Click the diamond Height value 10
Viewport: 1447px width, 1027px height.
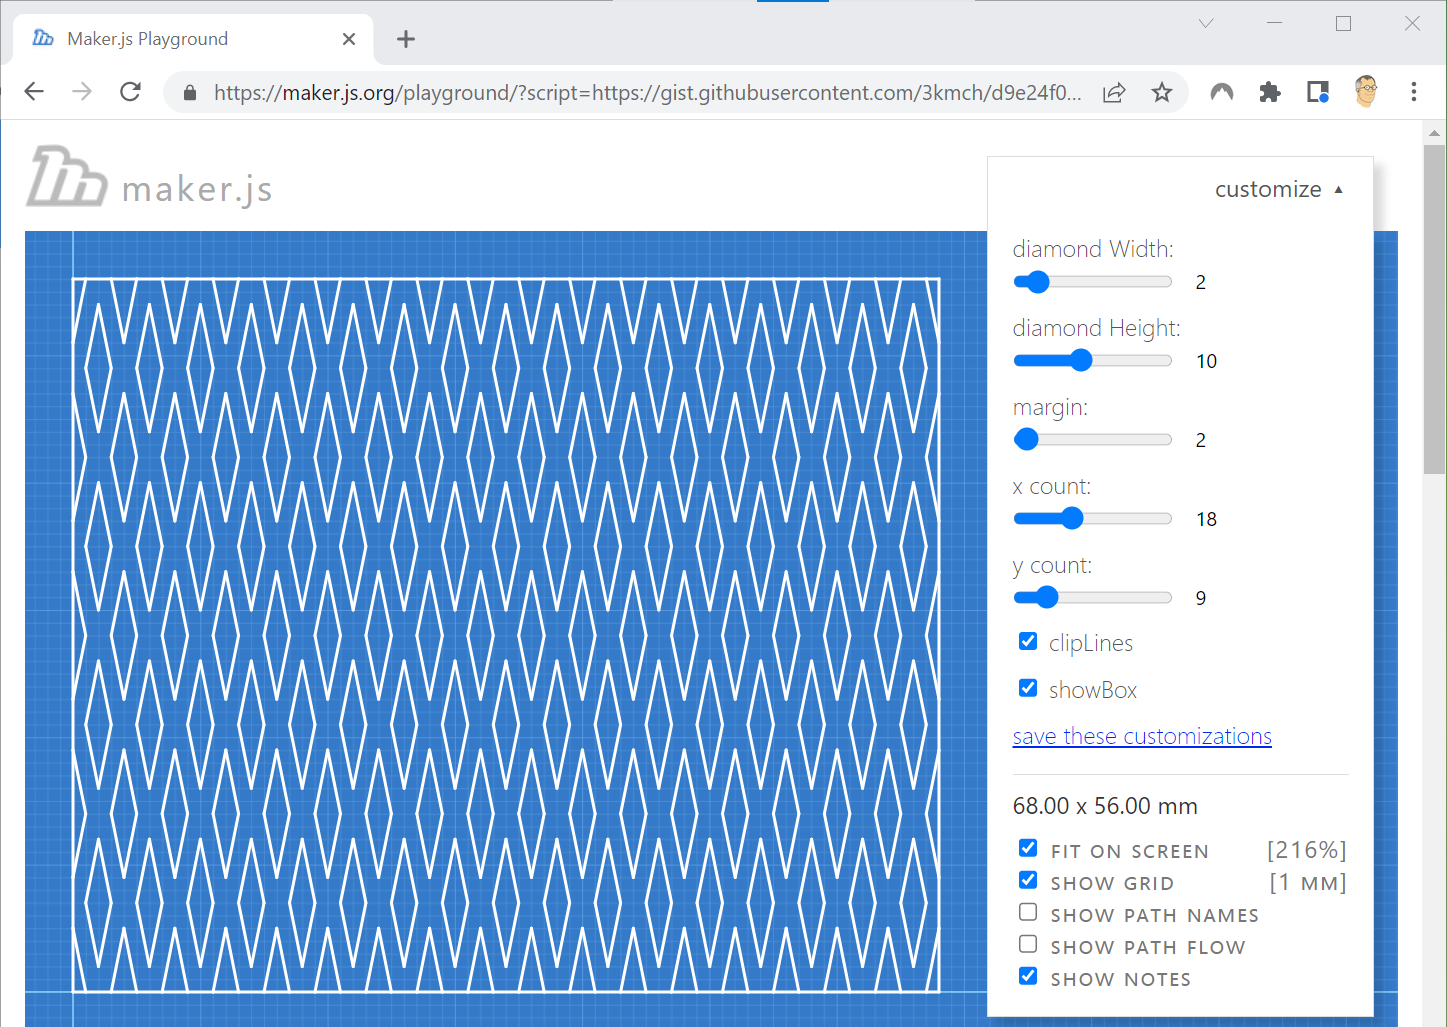1206,361
